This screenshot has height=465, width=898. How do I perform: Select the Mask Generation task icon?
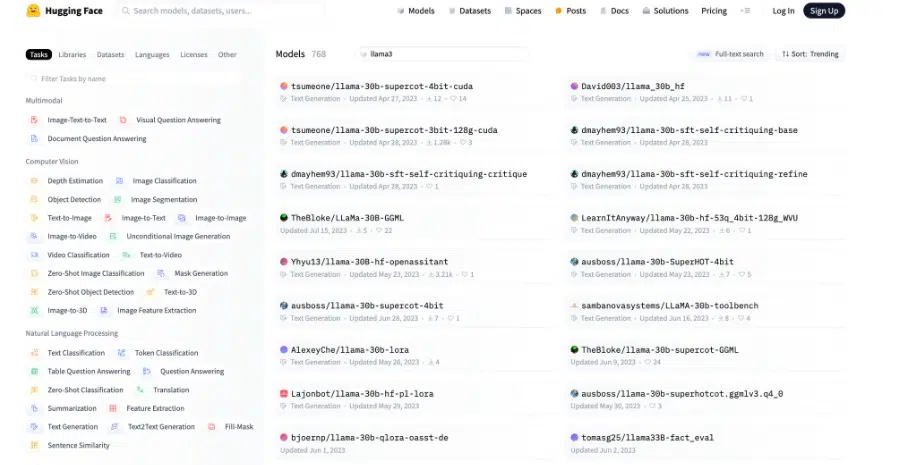coord(161,273)
